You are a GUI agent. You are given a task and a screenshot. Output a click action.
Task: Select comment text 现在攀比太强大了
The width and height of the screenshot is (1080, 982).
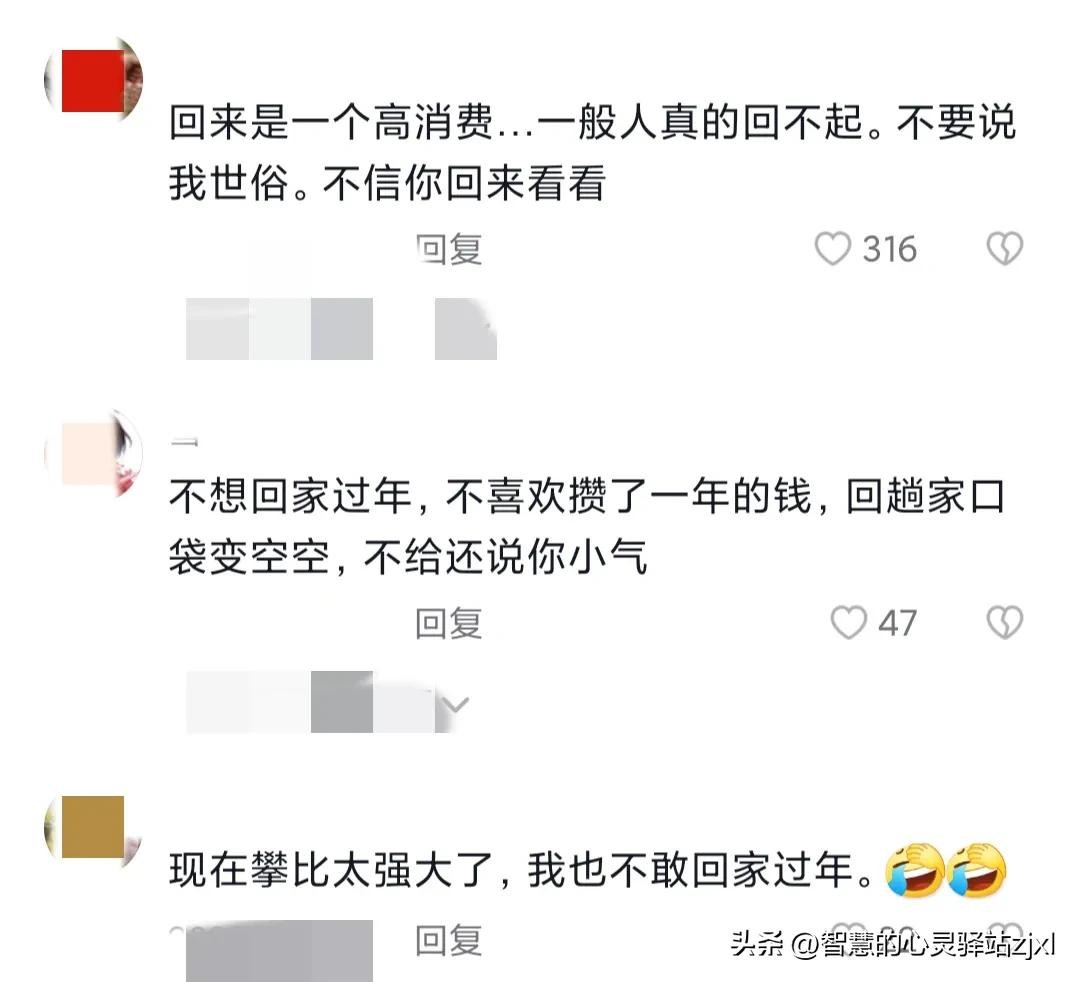pos(331,869)
